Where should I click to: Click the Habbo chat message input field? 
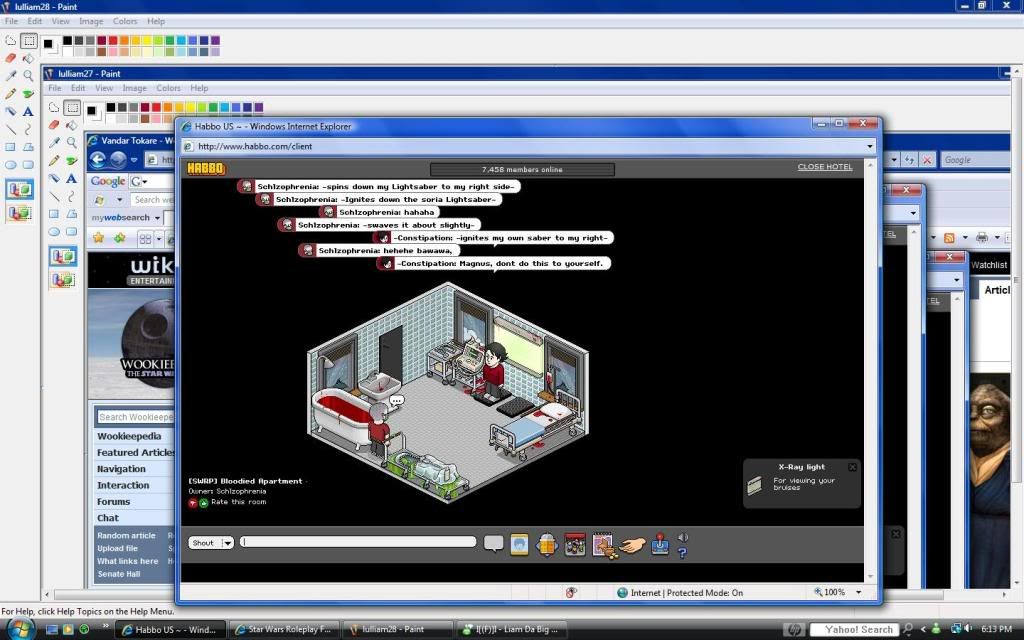click(x=358, y=542)
